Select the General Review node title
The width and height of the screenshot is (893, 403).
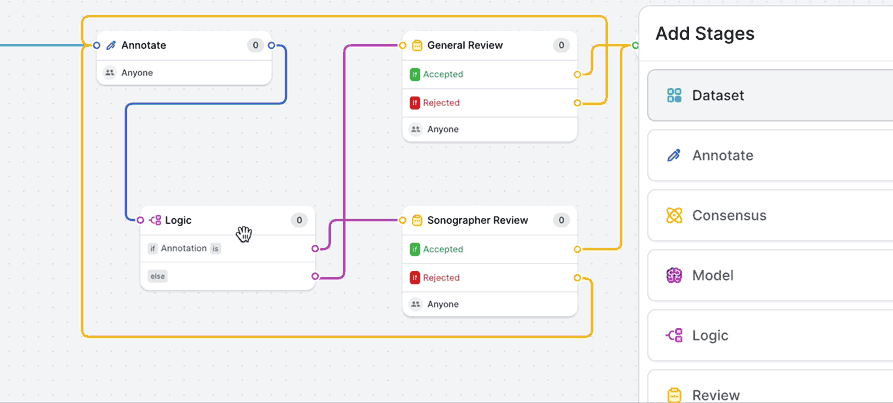[465, 45]
